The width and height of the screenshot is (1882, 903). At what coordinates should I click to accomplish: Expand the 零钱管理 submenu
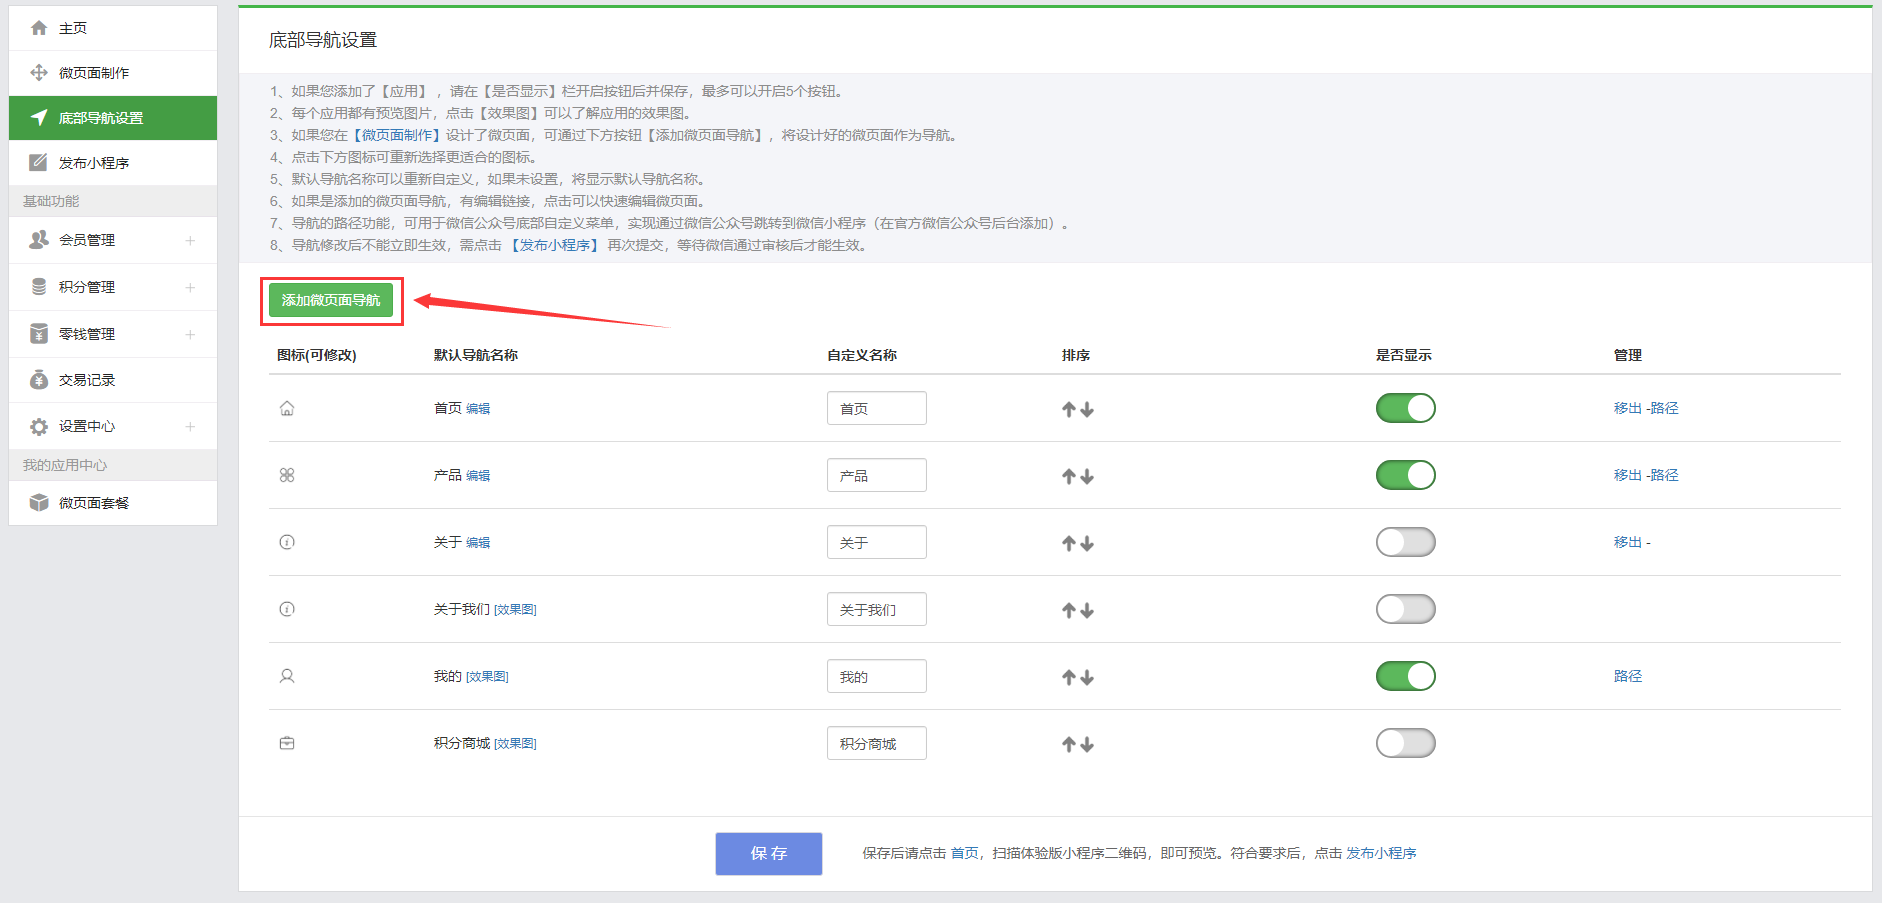coord(190,334)
